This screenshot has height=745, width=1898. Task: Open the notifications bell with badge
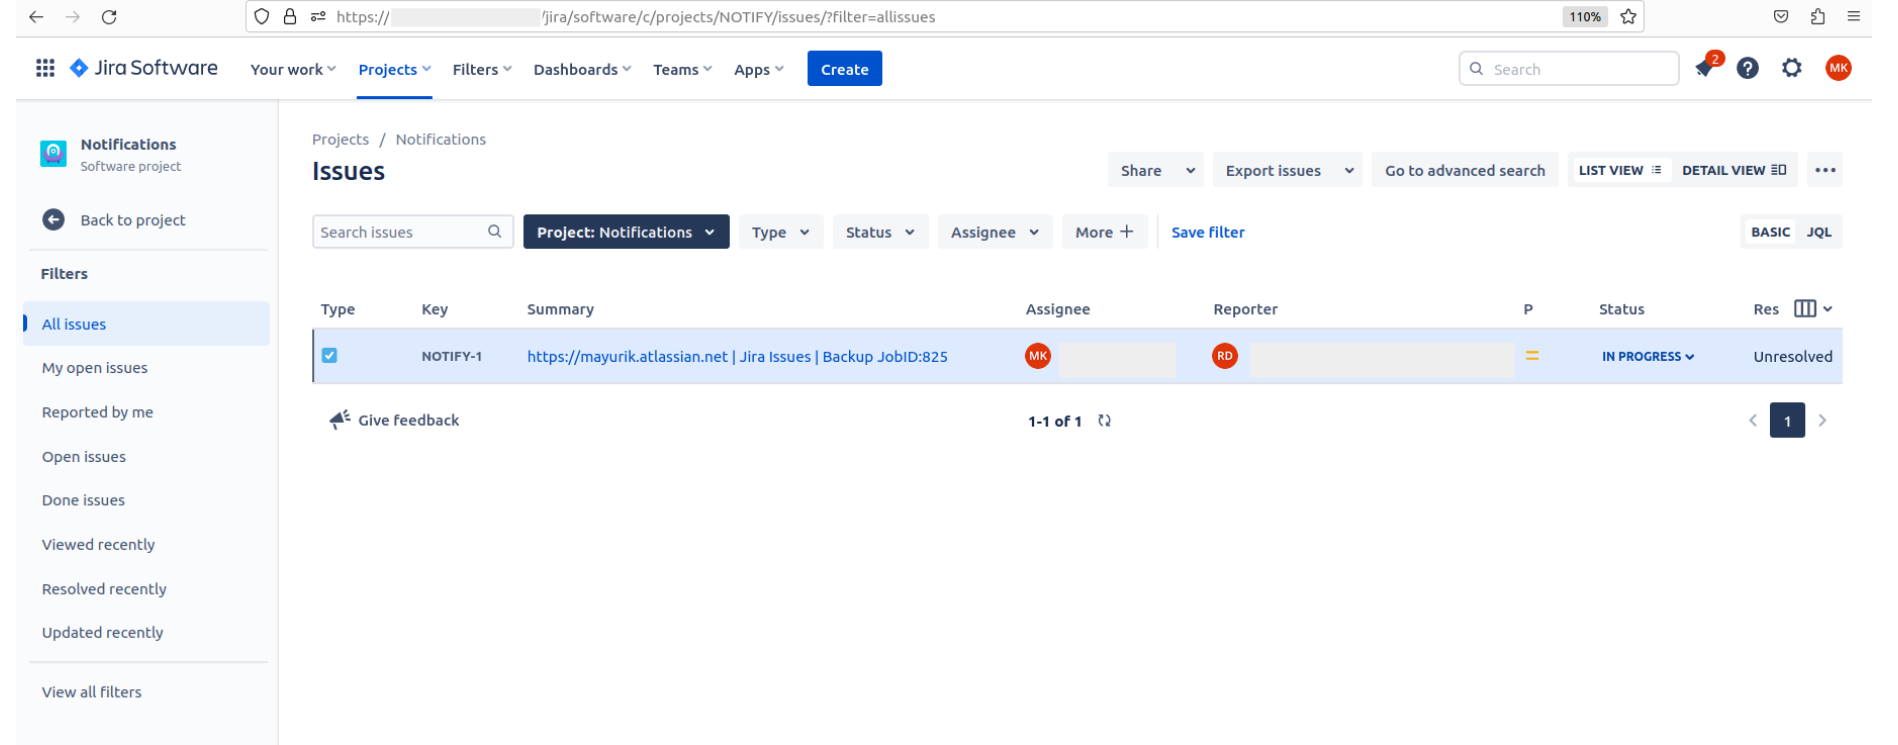pyautogui.click(x=1706, y=68)
